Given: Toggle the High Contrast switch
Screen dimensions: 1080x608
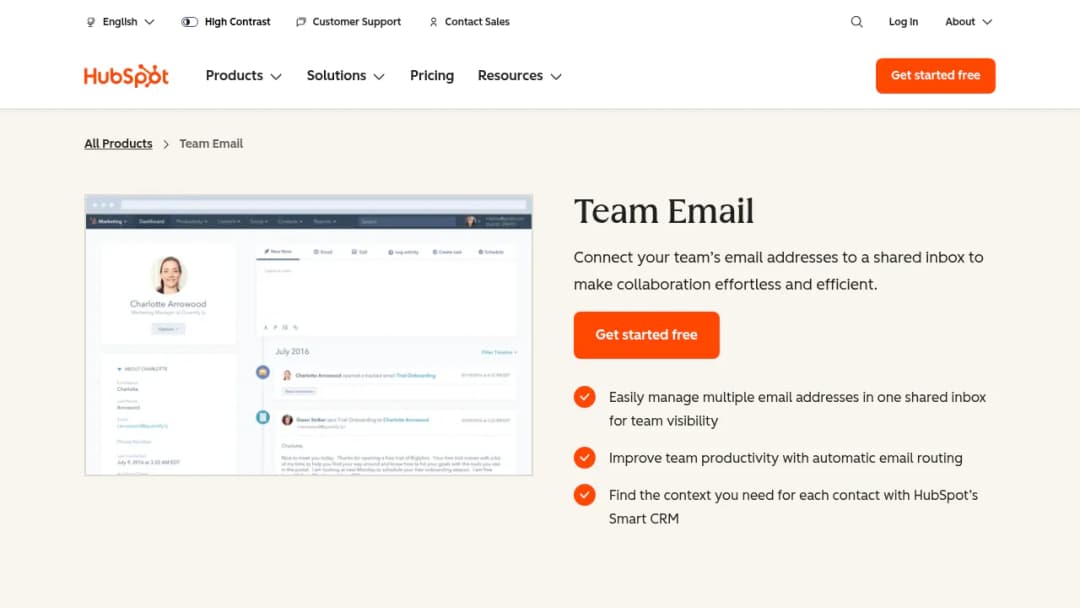Looking at the screenshot, I should tap(189, 22).
